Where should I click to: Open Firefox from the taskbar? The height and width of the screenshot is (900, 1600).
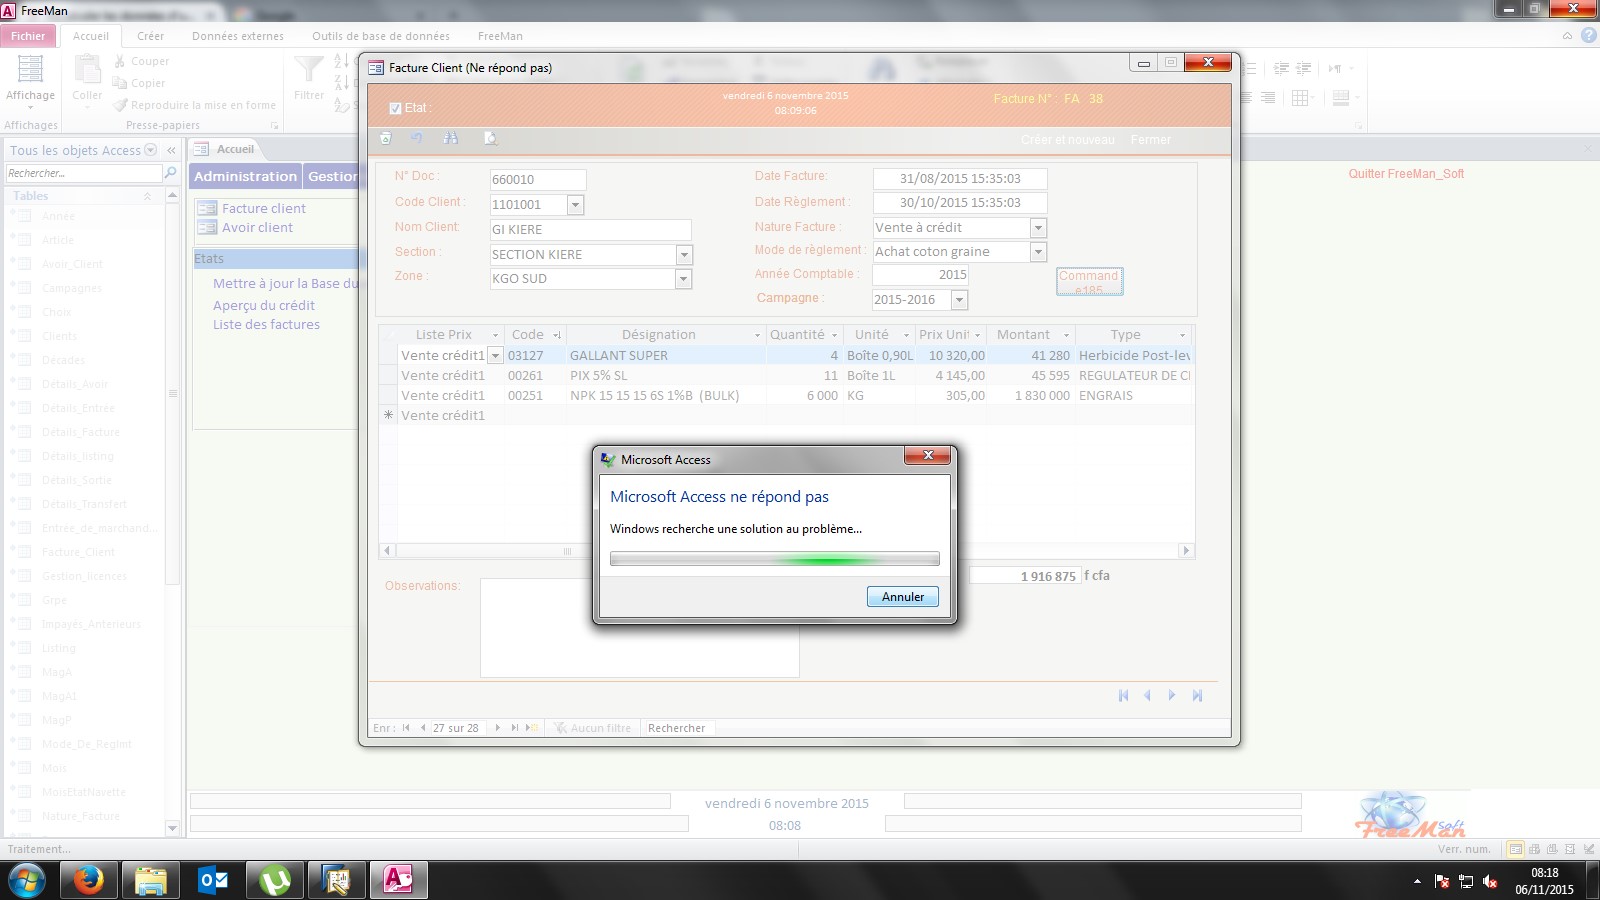pyautogui.click(x=88, y=880)
